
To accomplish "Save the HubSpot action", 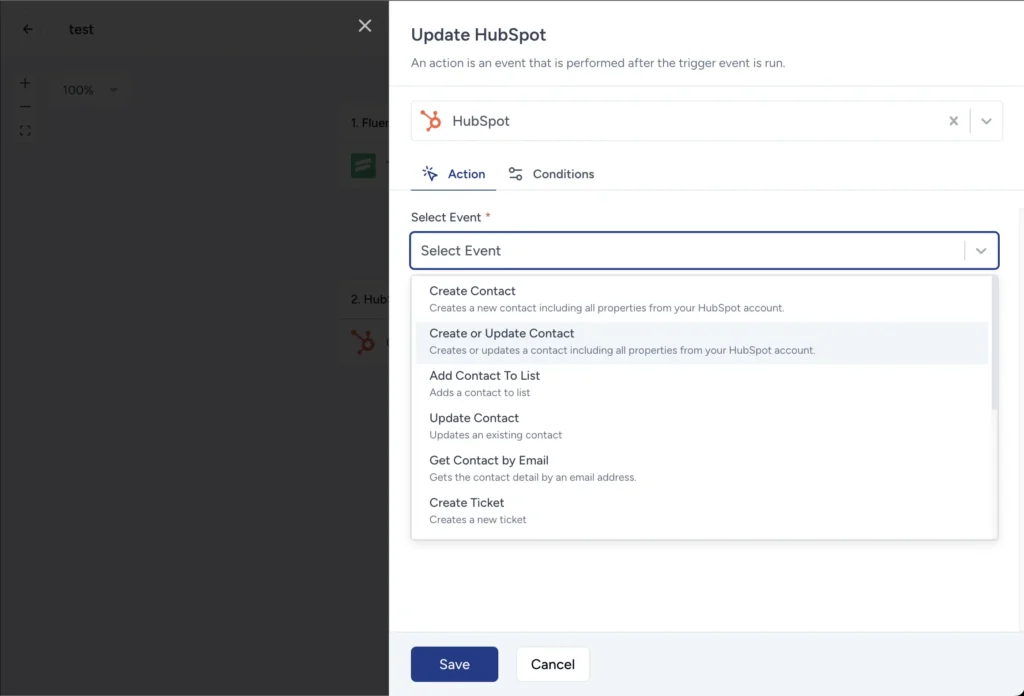I will (455, 664).
